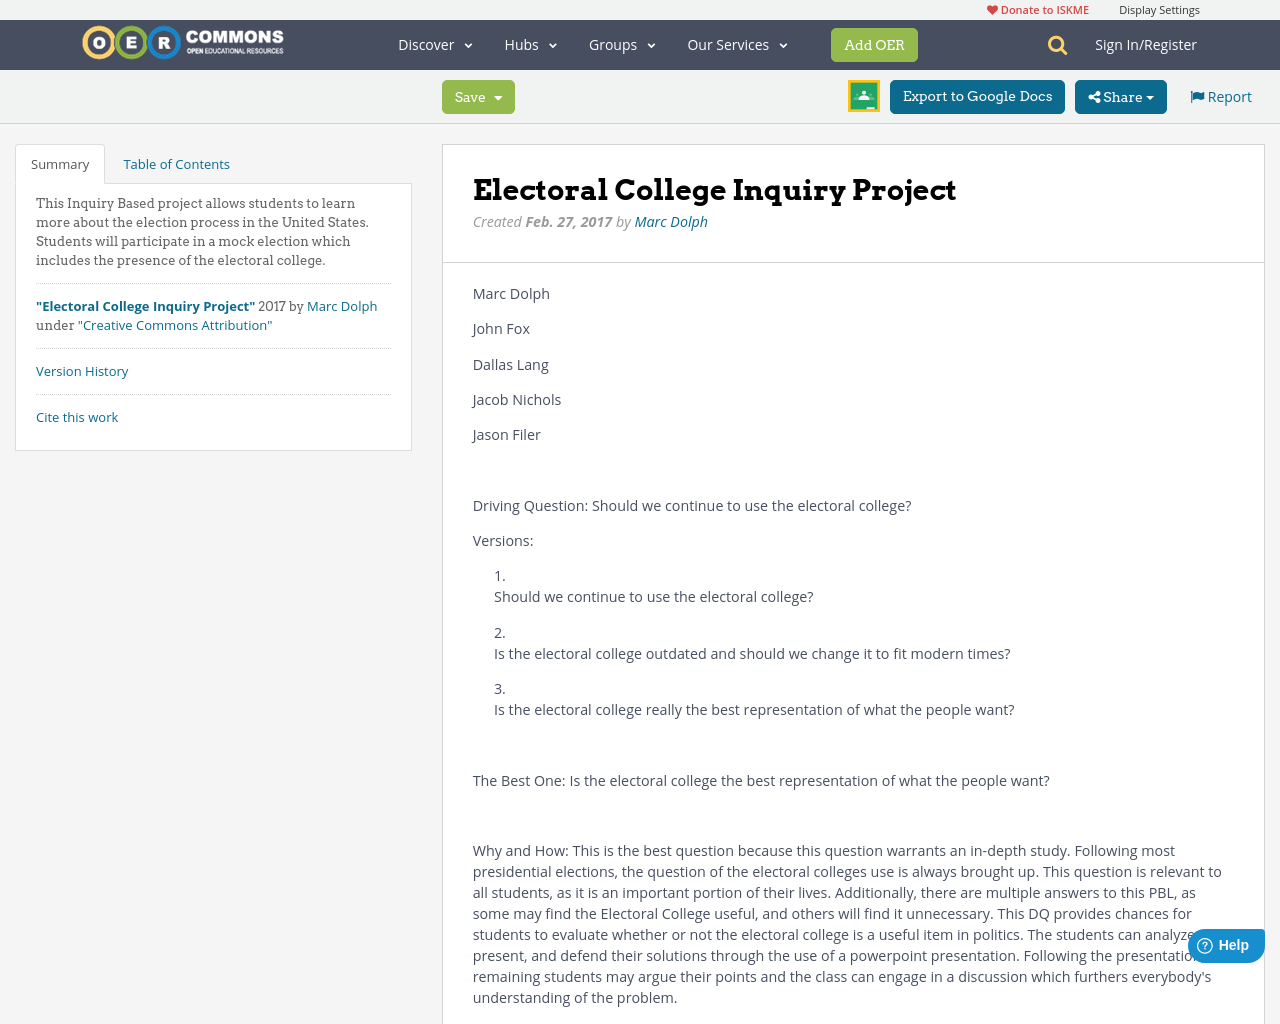Share to Google Classroom
This screenshot has height=1024, width=1280.
[862, 95]
